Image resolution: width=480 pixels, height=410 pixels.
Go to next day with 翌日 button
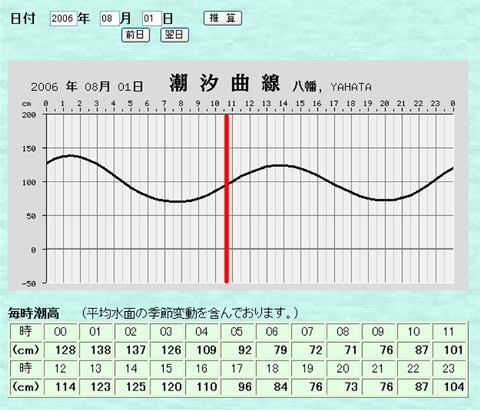(174, 35)
